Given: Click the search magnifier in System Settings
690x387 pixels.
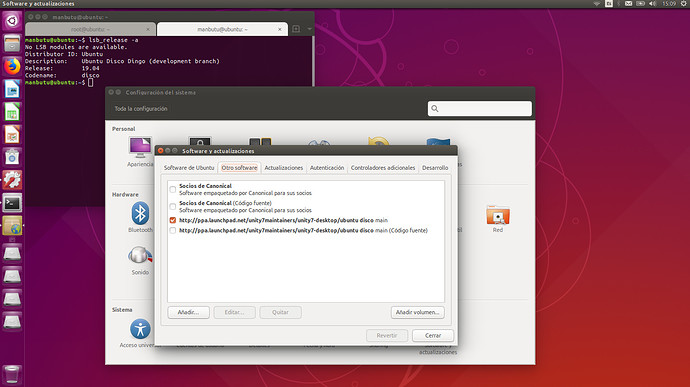Looking at the screenshot, I should pyautogui.click(x=435, y=109).
